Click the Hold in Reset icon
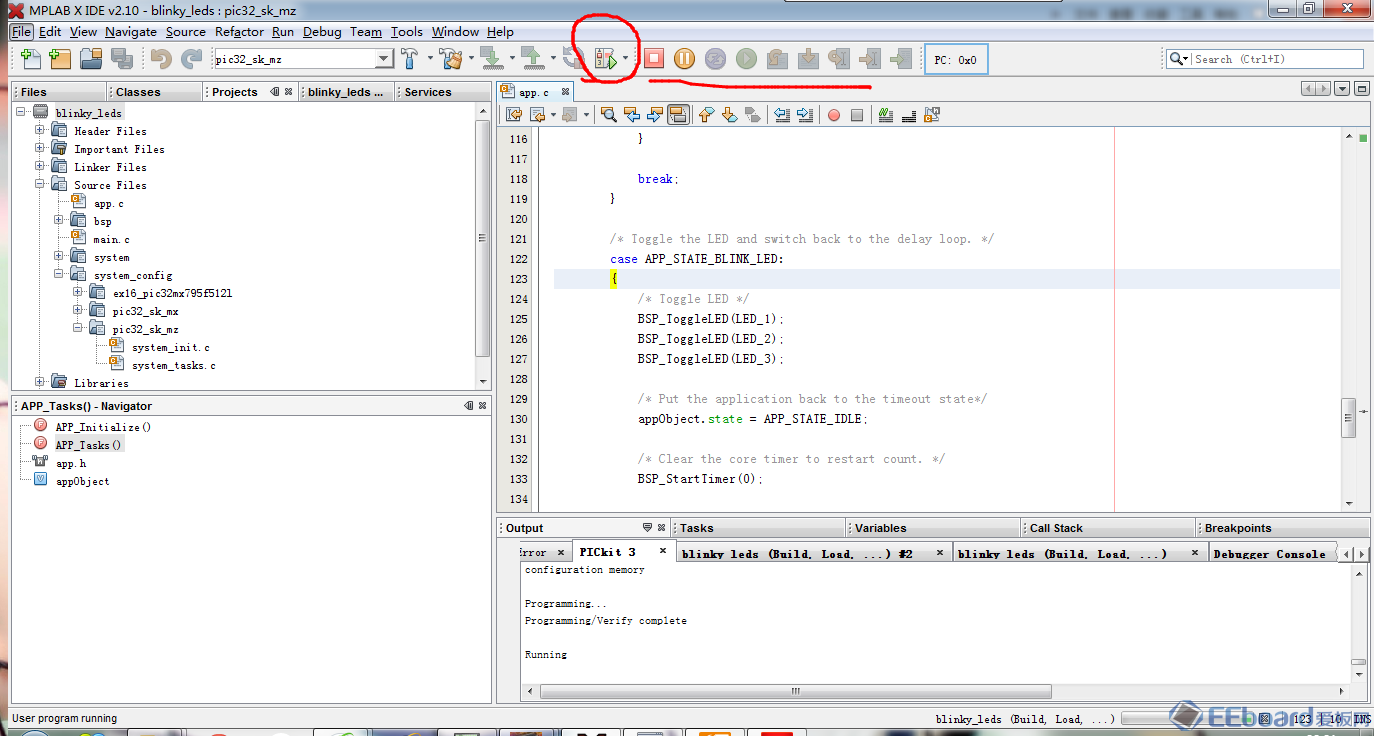 click(574, 59)
